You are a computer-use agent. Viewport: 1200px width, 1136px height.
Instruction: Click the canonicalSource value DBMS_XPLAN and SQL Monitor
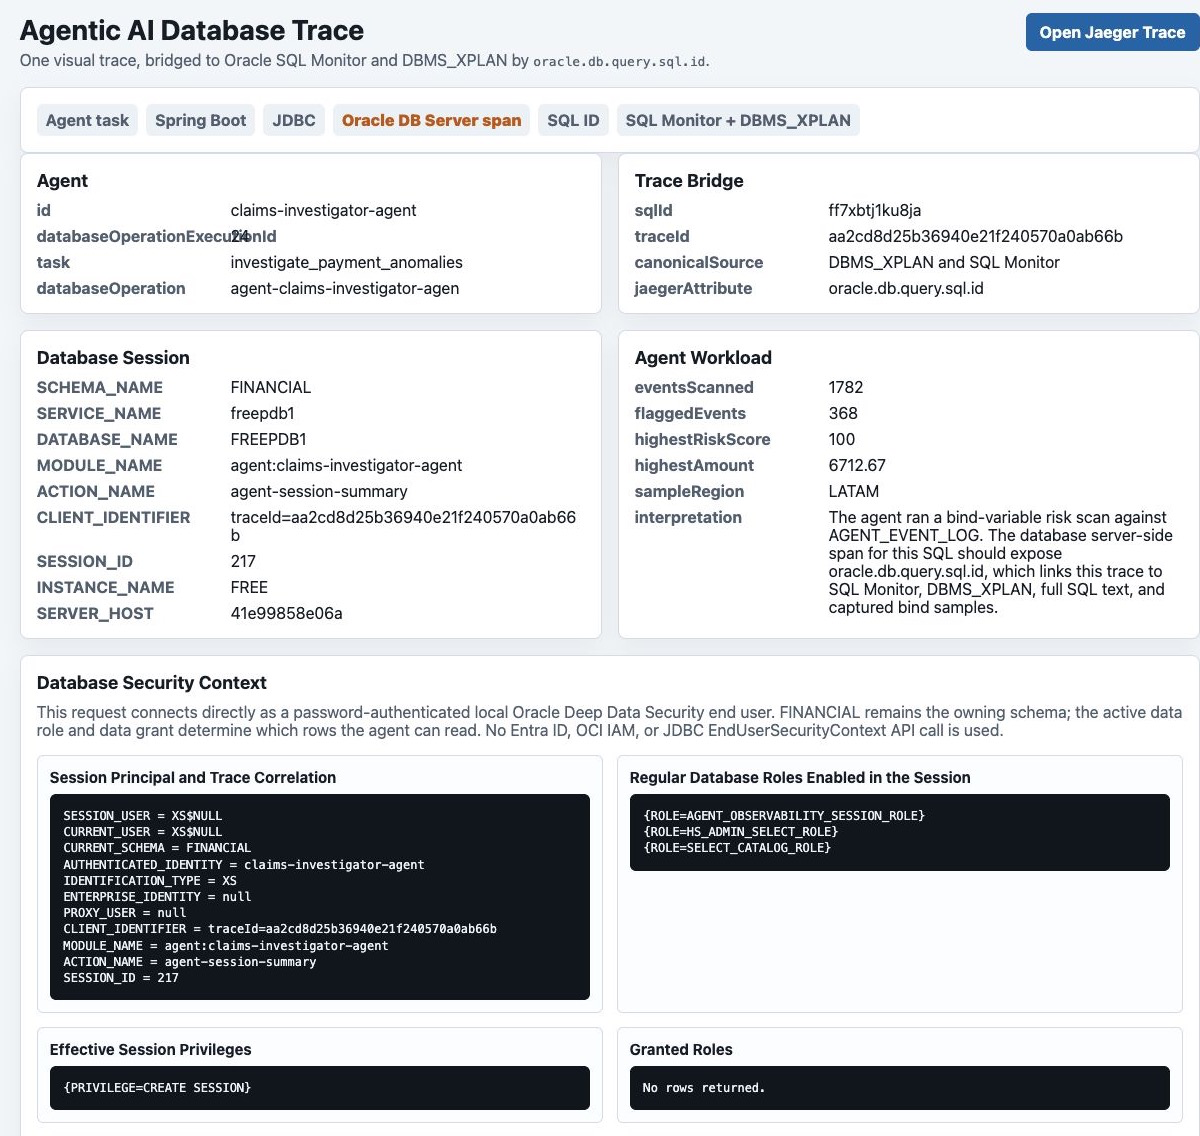tap(944, 262)
